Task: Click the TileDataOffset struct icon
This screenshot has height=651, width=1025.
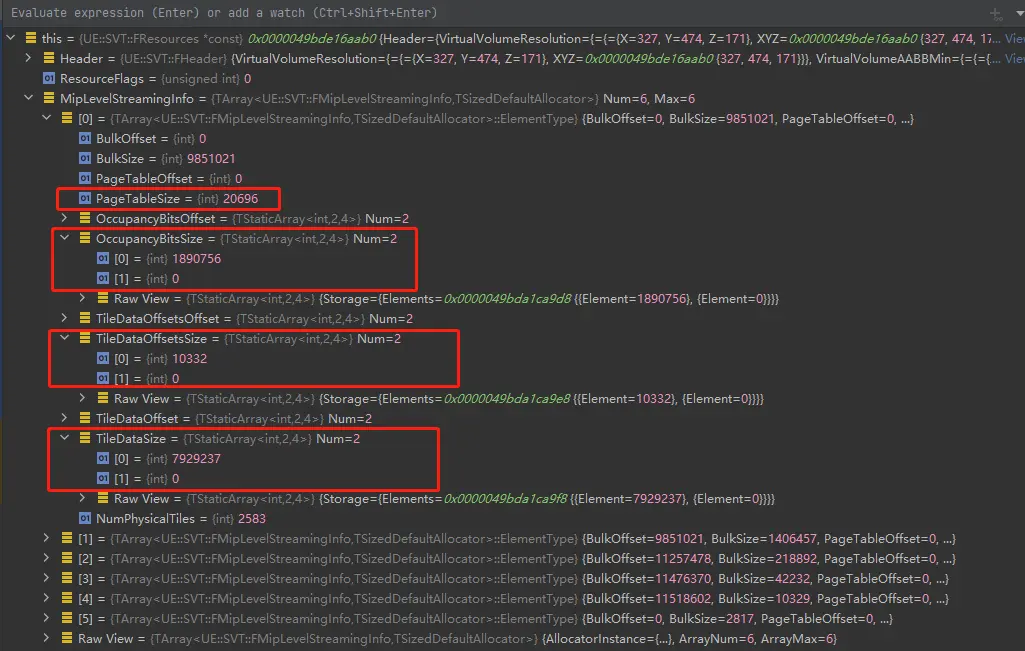Action: [x=84, y=418]
